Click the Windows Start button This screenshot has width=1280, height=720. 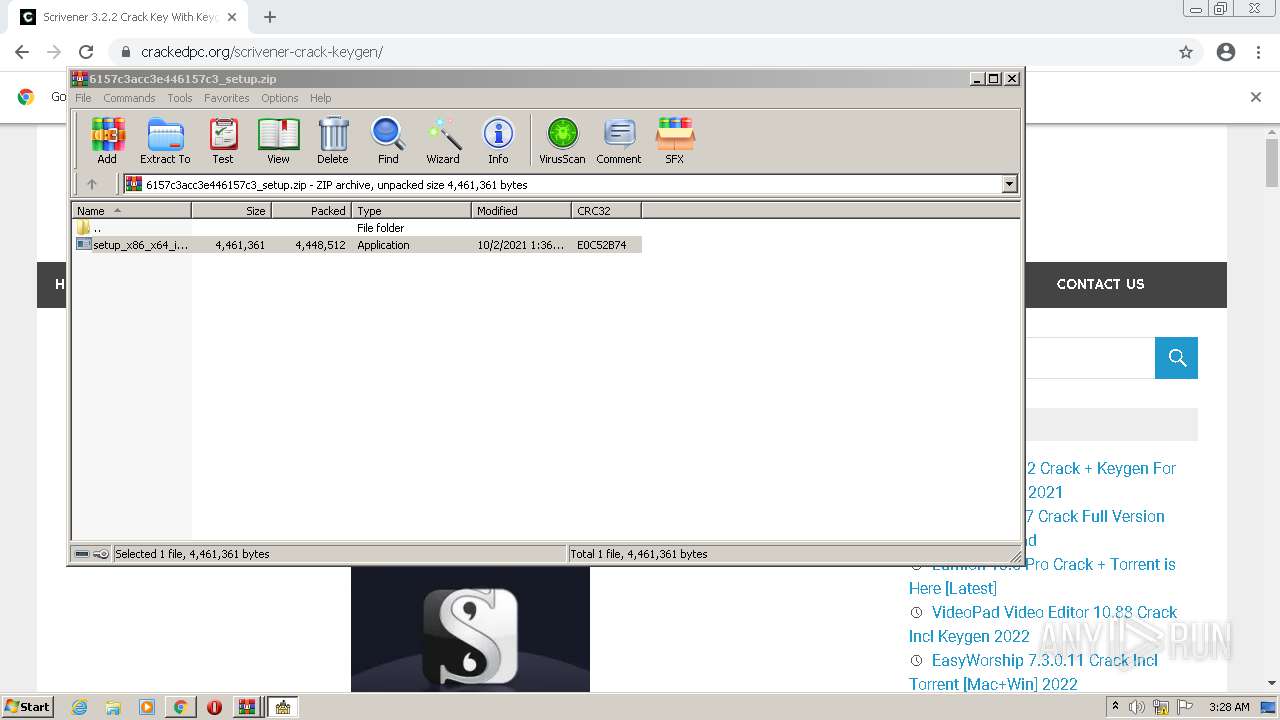[27, 706]
